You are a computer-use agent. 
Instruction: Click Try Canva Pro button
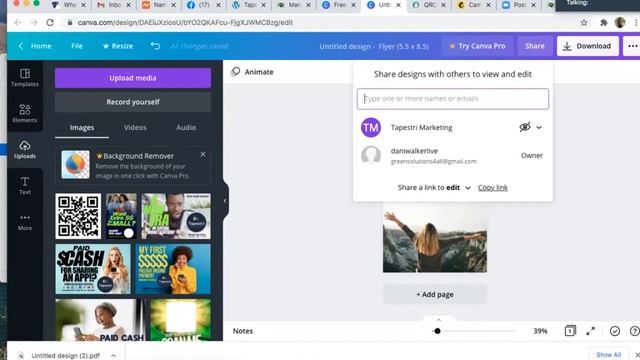click(477, 46)
